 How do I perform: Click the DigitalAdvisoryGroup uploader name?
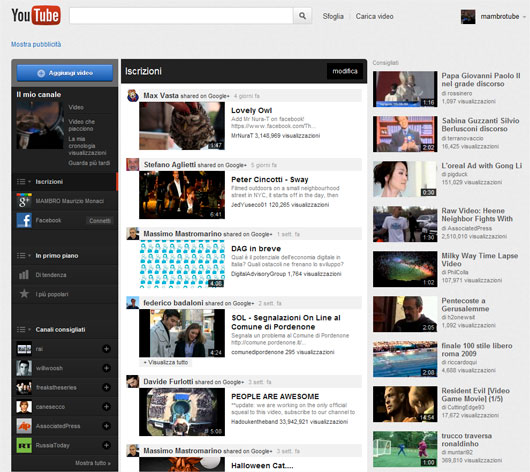tap(258, 274)
